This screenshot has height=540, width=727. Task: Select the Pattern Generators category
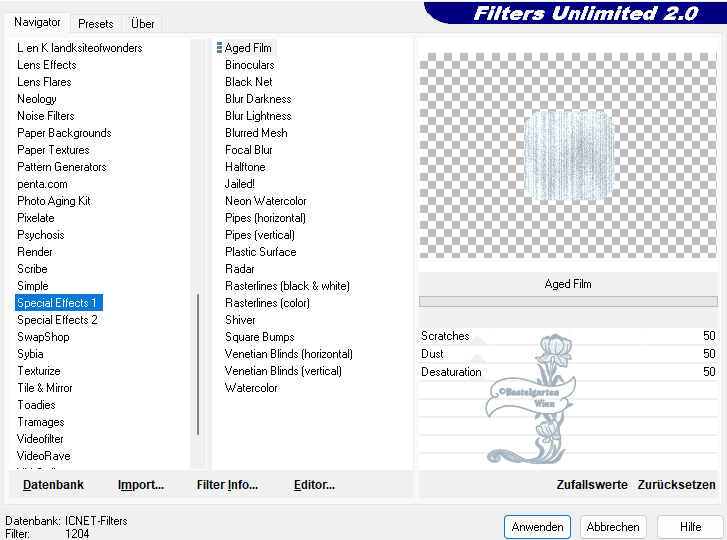click(x=62, y=167)
